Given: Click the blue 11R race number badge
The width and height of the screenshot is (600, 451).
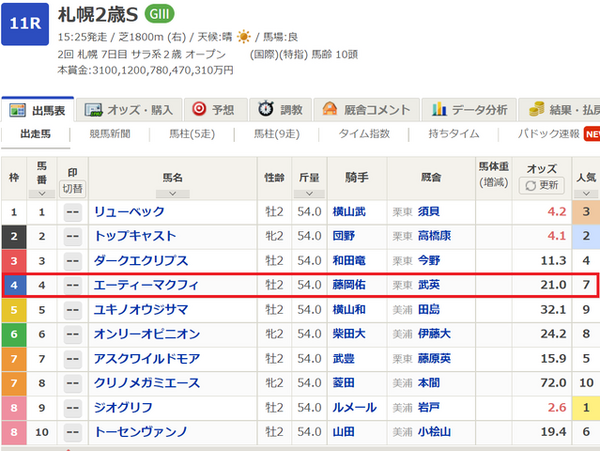Looking at the screenshot, I should (26, 24).
